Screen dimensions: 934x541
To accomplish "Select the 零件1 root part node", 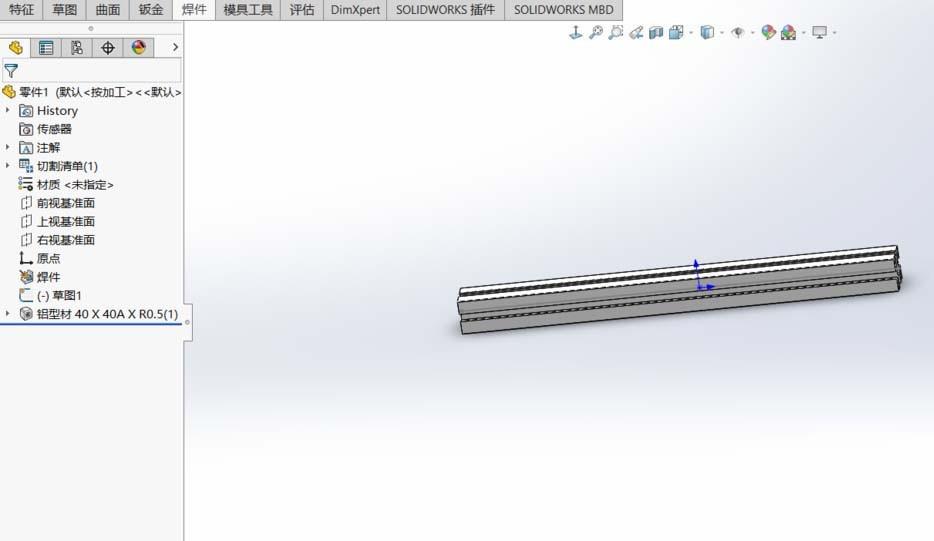I will point(92,92).
